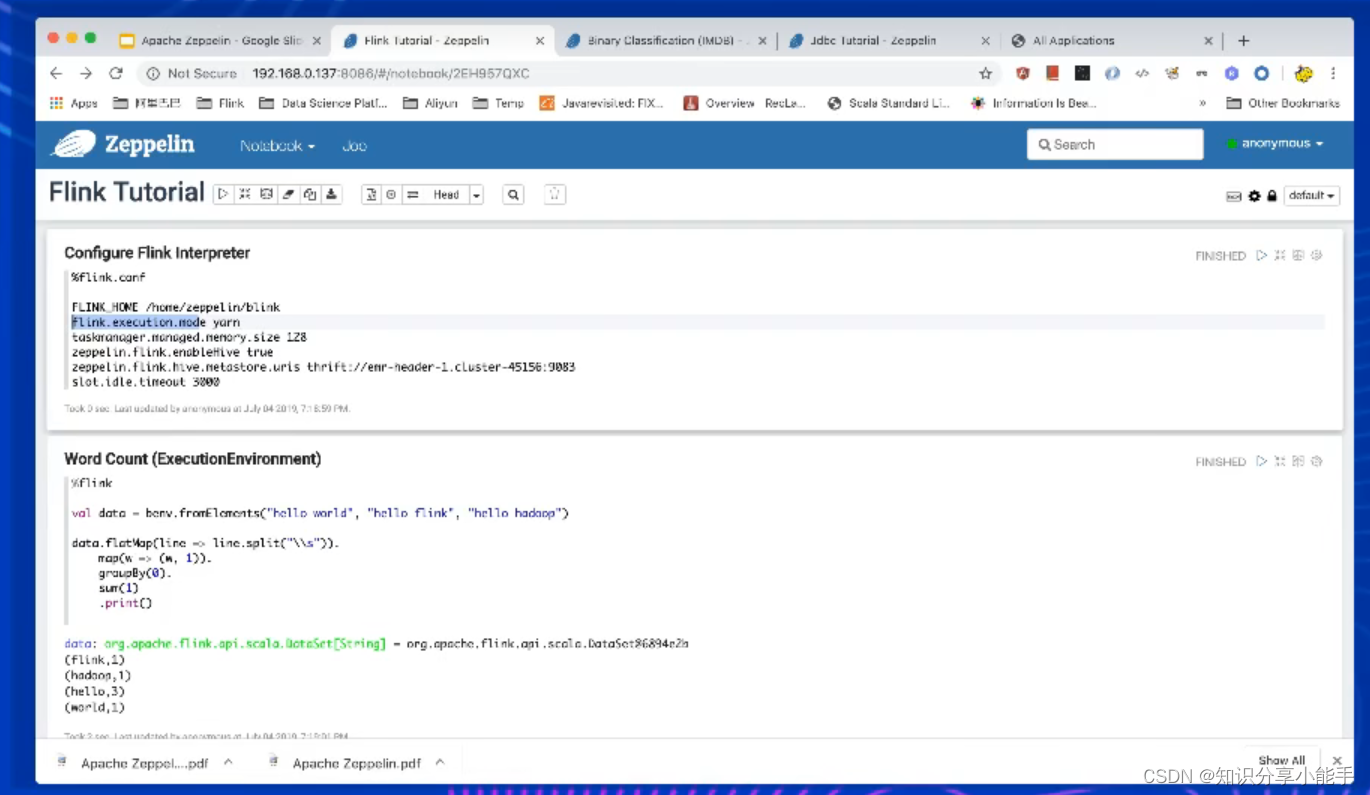This screenshot has height=795, width=1370.
Task: Toggle show/hide output for all paragraphs
Action: click(x=267, y=195)
